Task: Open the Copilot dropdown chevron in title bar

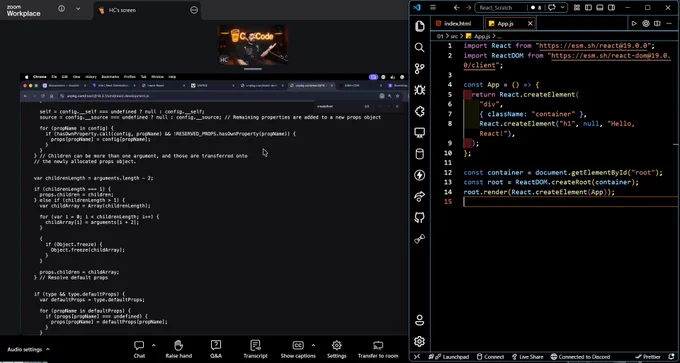Action: pyautogui.click(x=562, y=7)
